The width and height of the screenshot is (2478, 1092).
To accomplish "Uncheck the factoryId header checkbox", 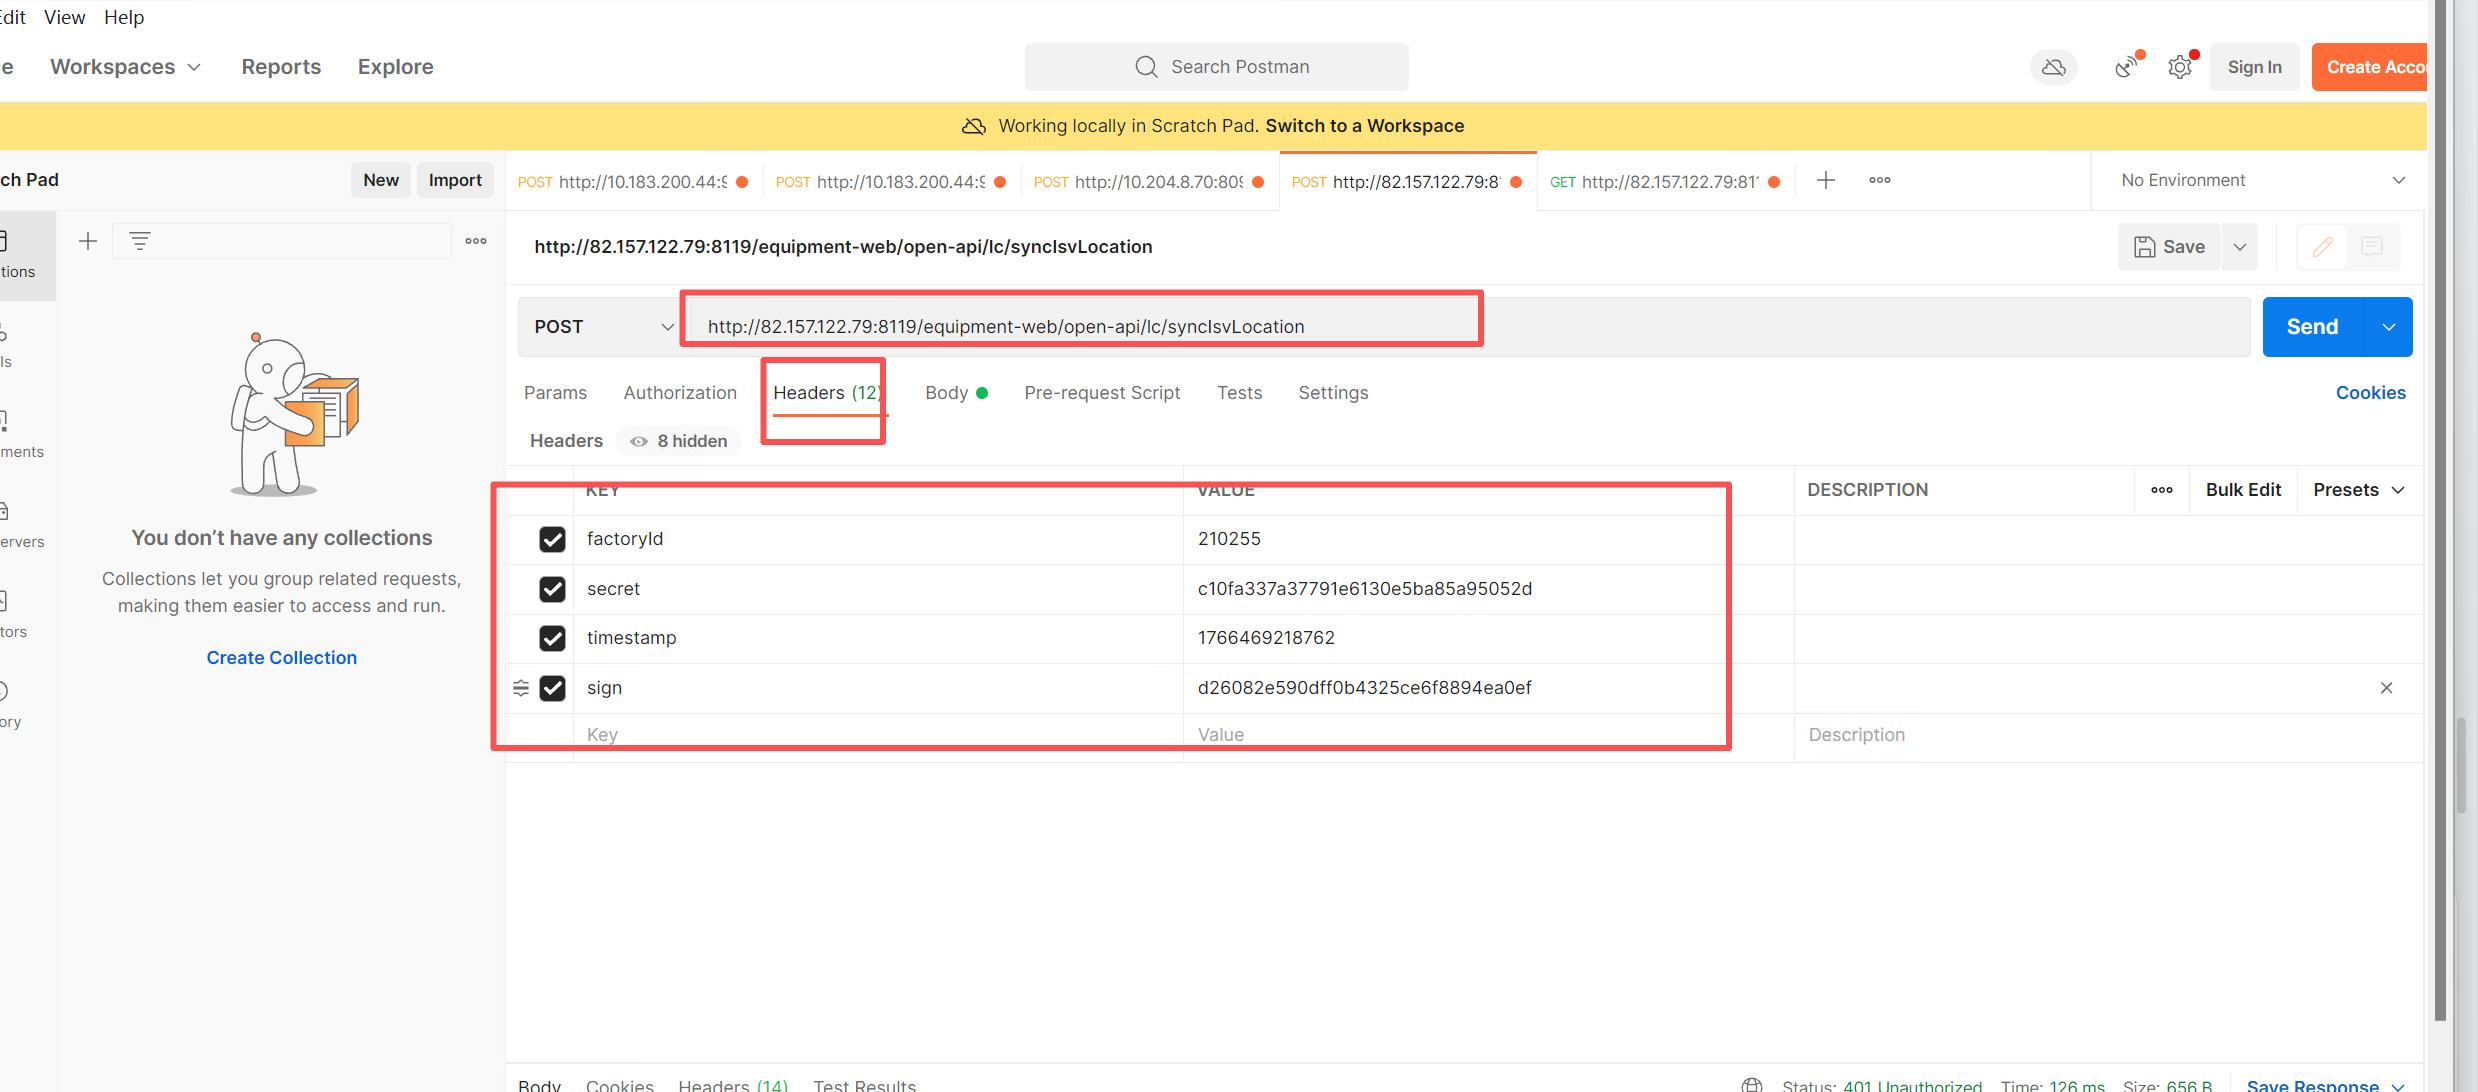I will 552,539.
